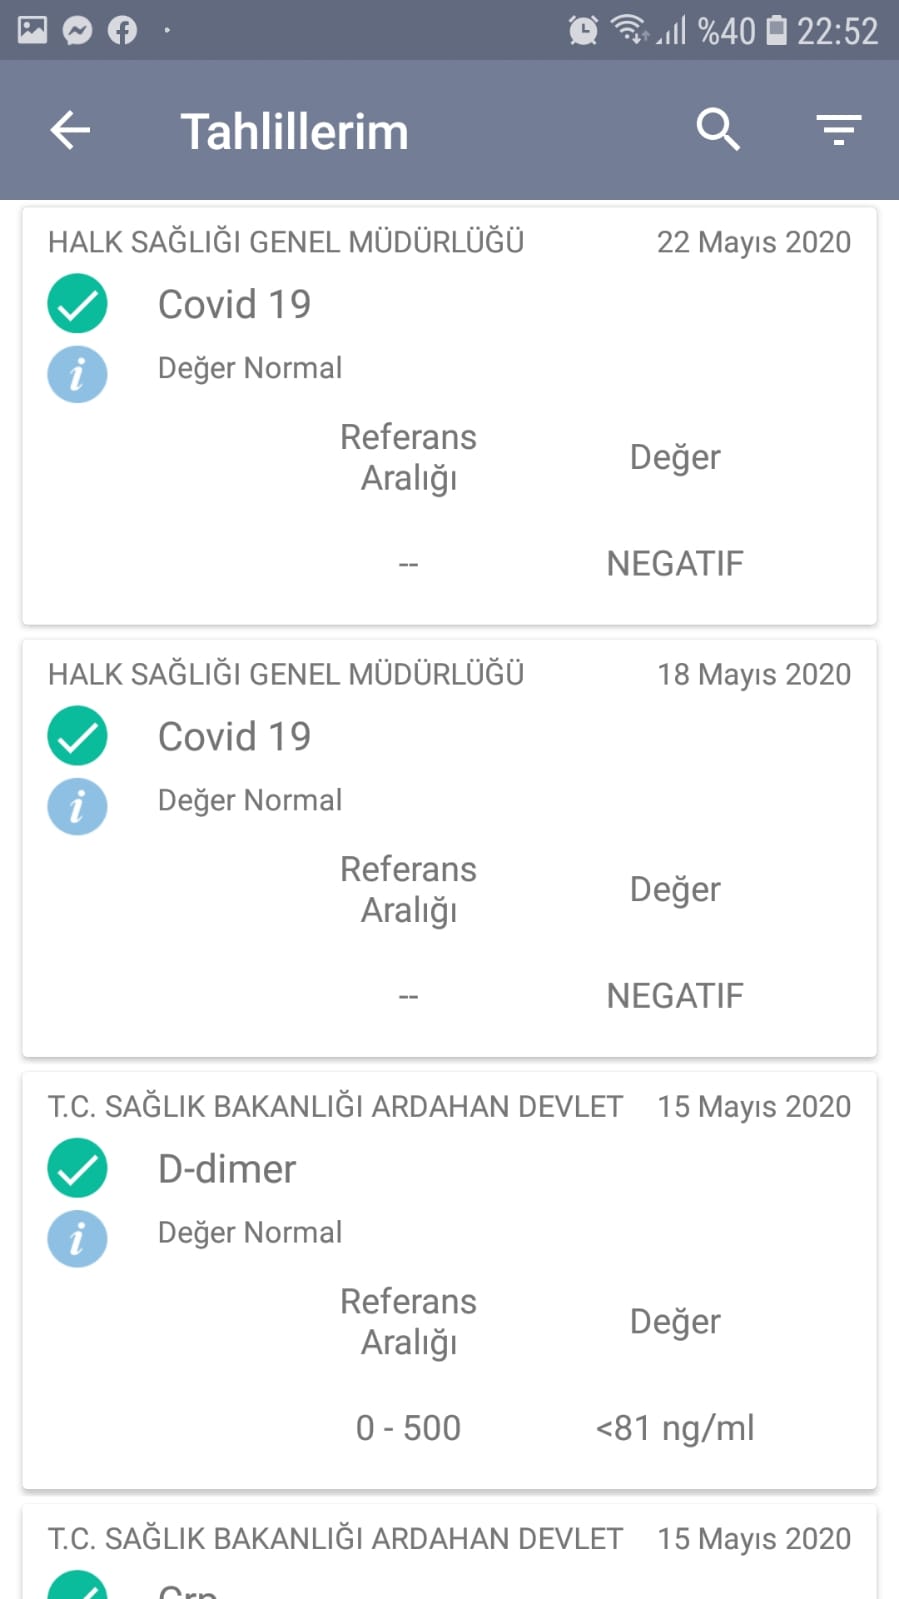
Task: Open search with the magnifier icon
Action: [718, 130]
